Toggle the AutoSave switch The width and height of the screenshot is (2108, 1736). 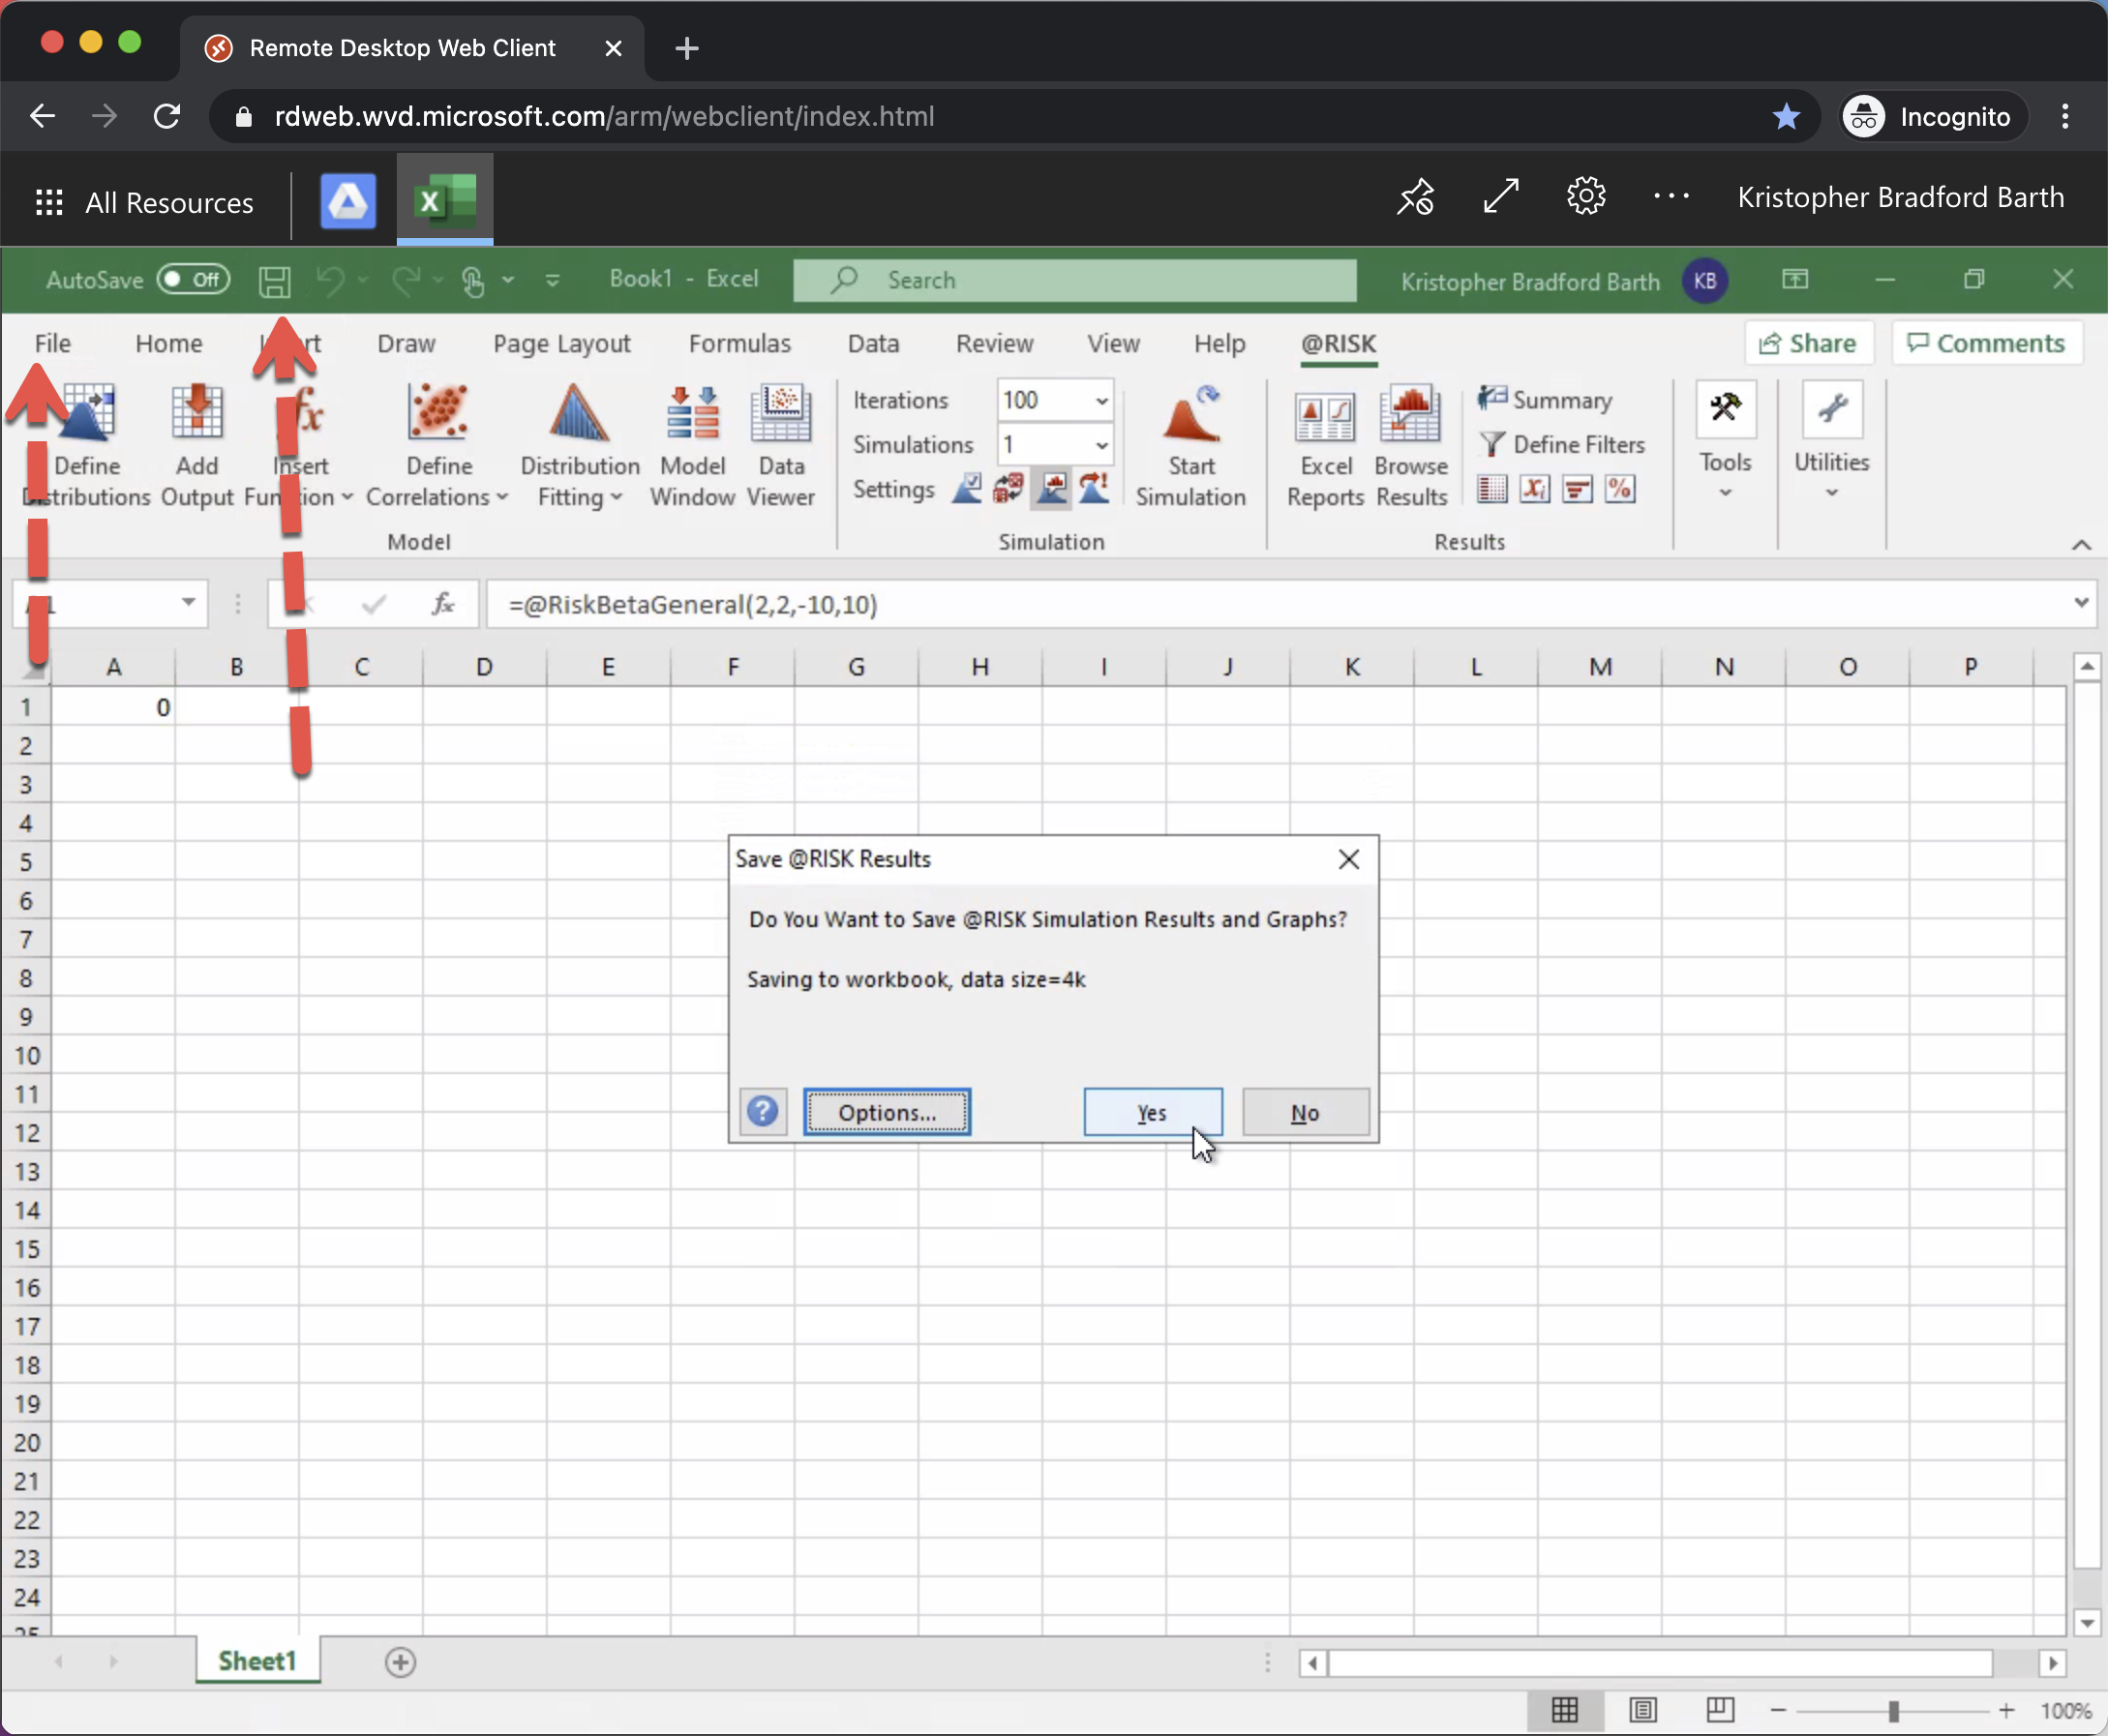pyautogui.click(x=193, y=280)
